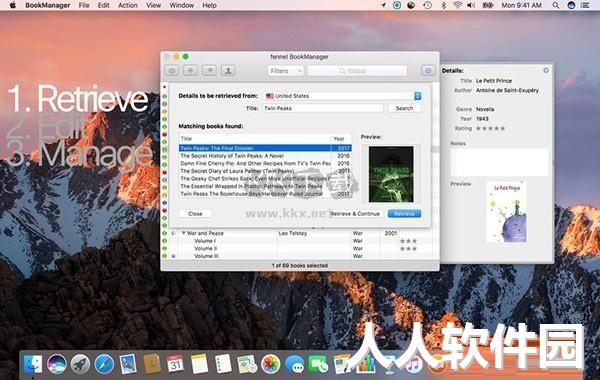This screenshot has width=600, height=380.
Task: Click the person silhouette toolbar button
Action: pyautogui.click(x=228, y=70)
